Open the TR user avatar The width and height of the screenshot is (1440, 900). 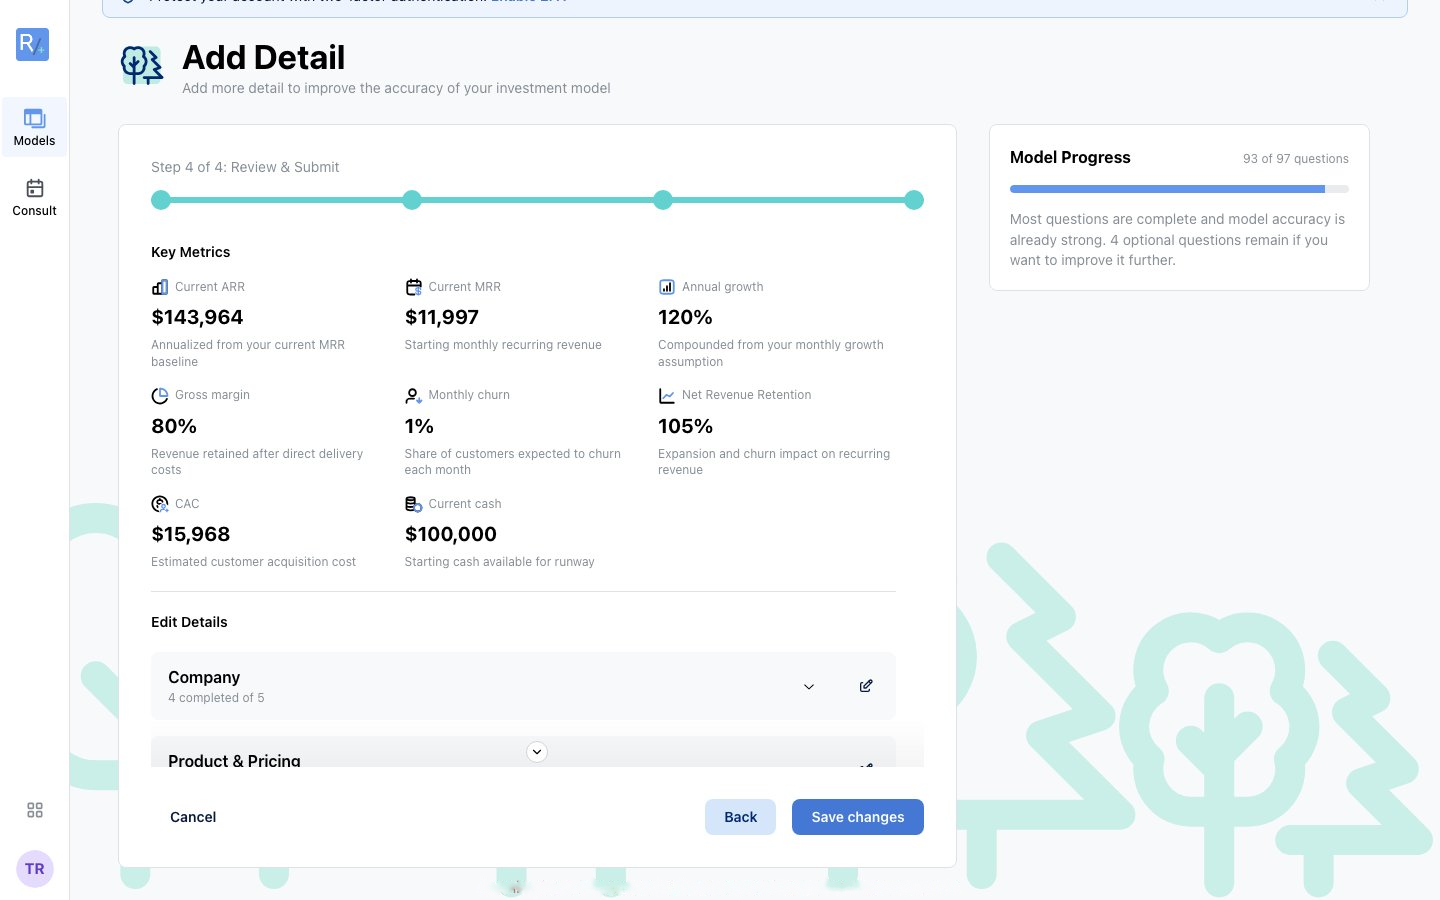pyautogui.click(x=35, y=869)
